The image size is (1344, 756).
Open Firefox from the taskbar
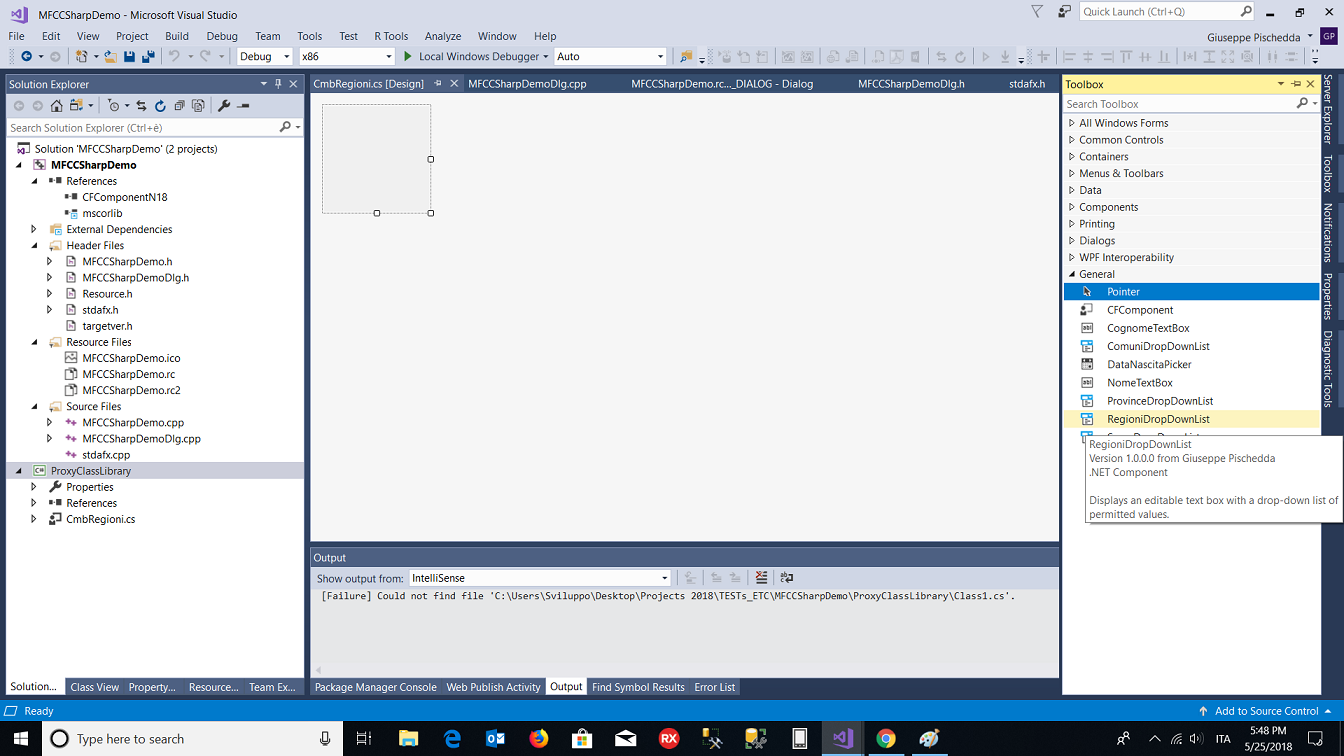(x=539, y=739)
